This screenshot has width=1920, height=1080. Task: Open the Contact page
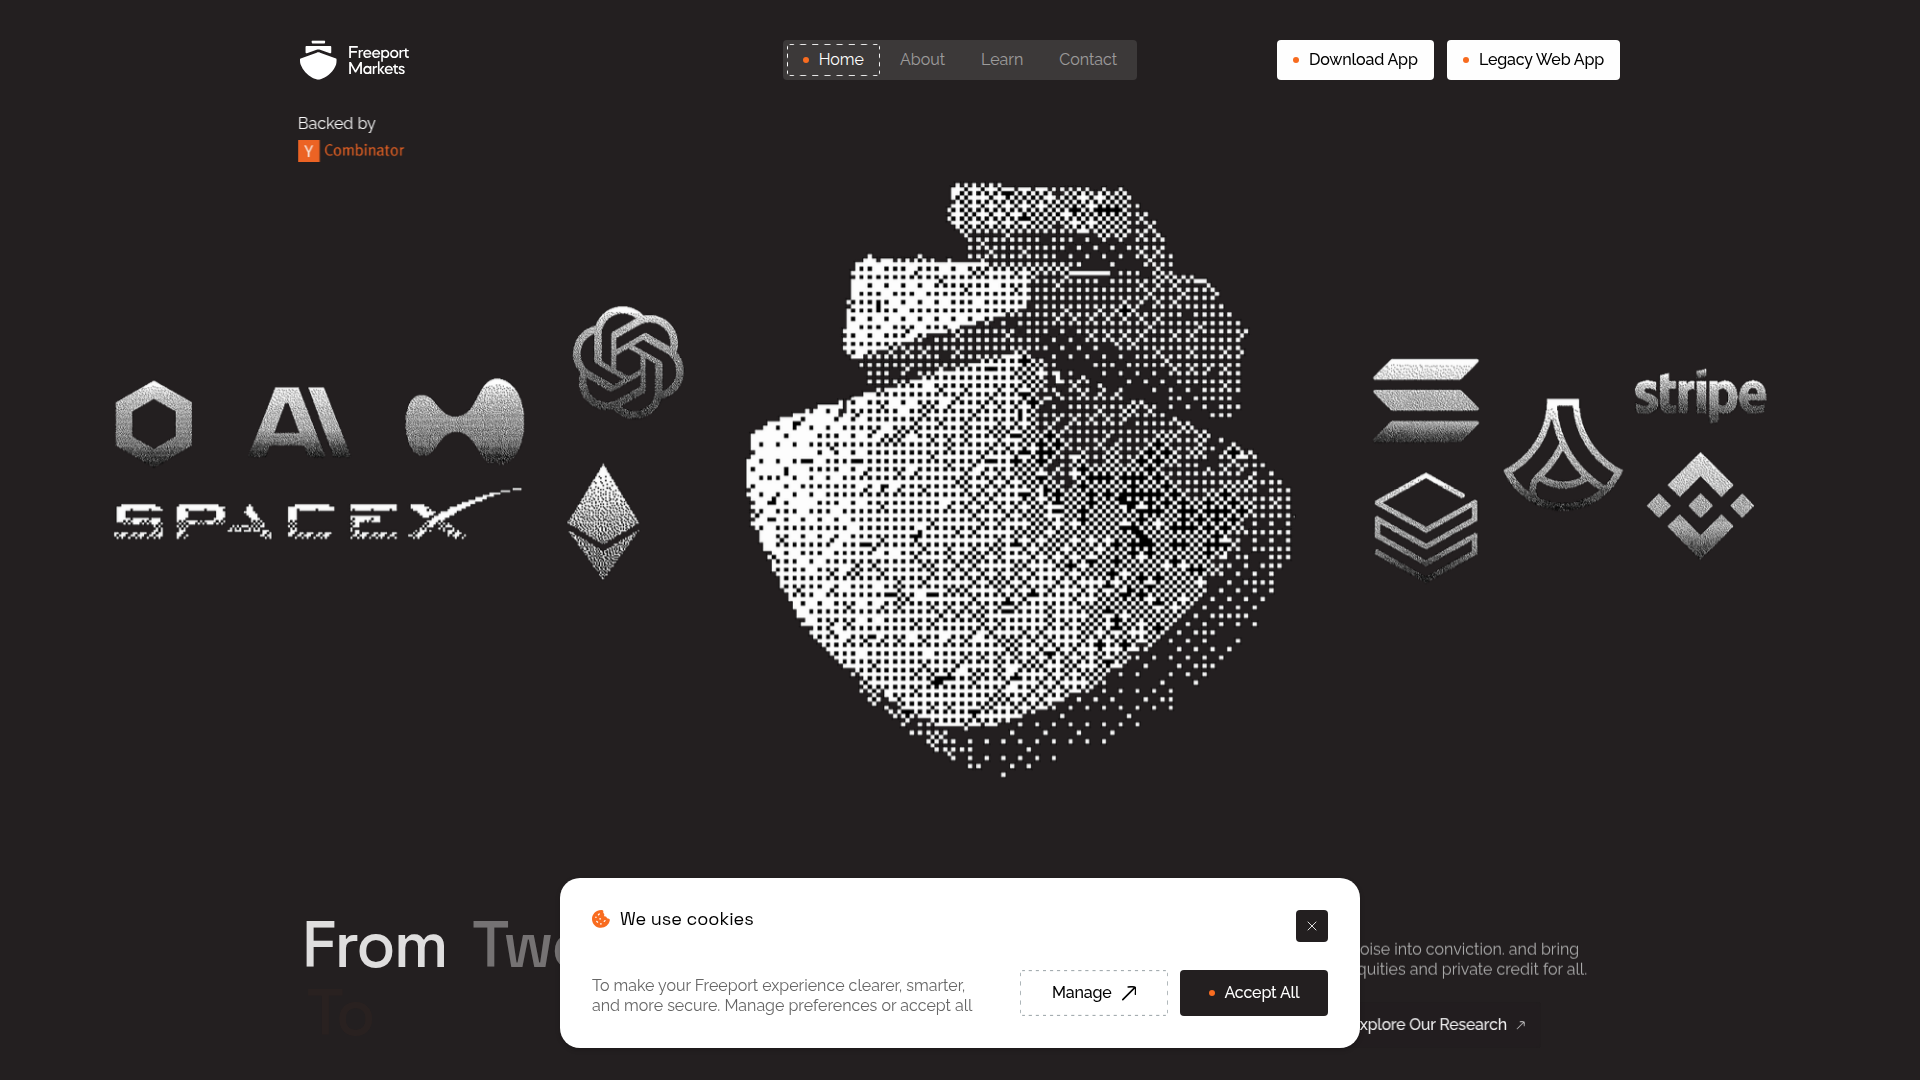(1088, 60)
